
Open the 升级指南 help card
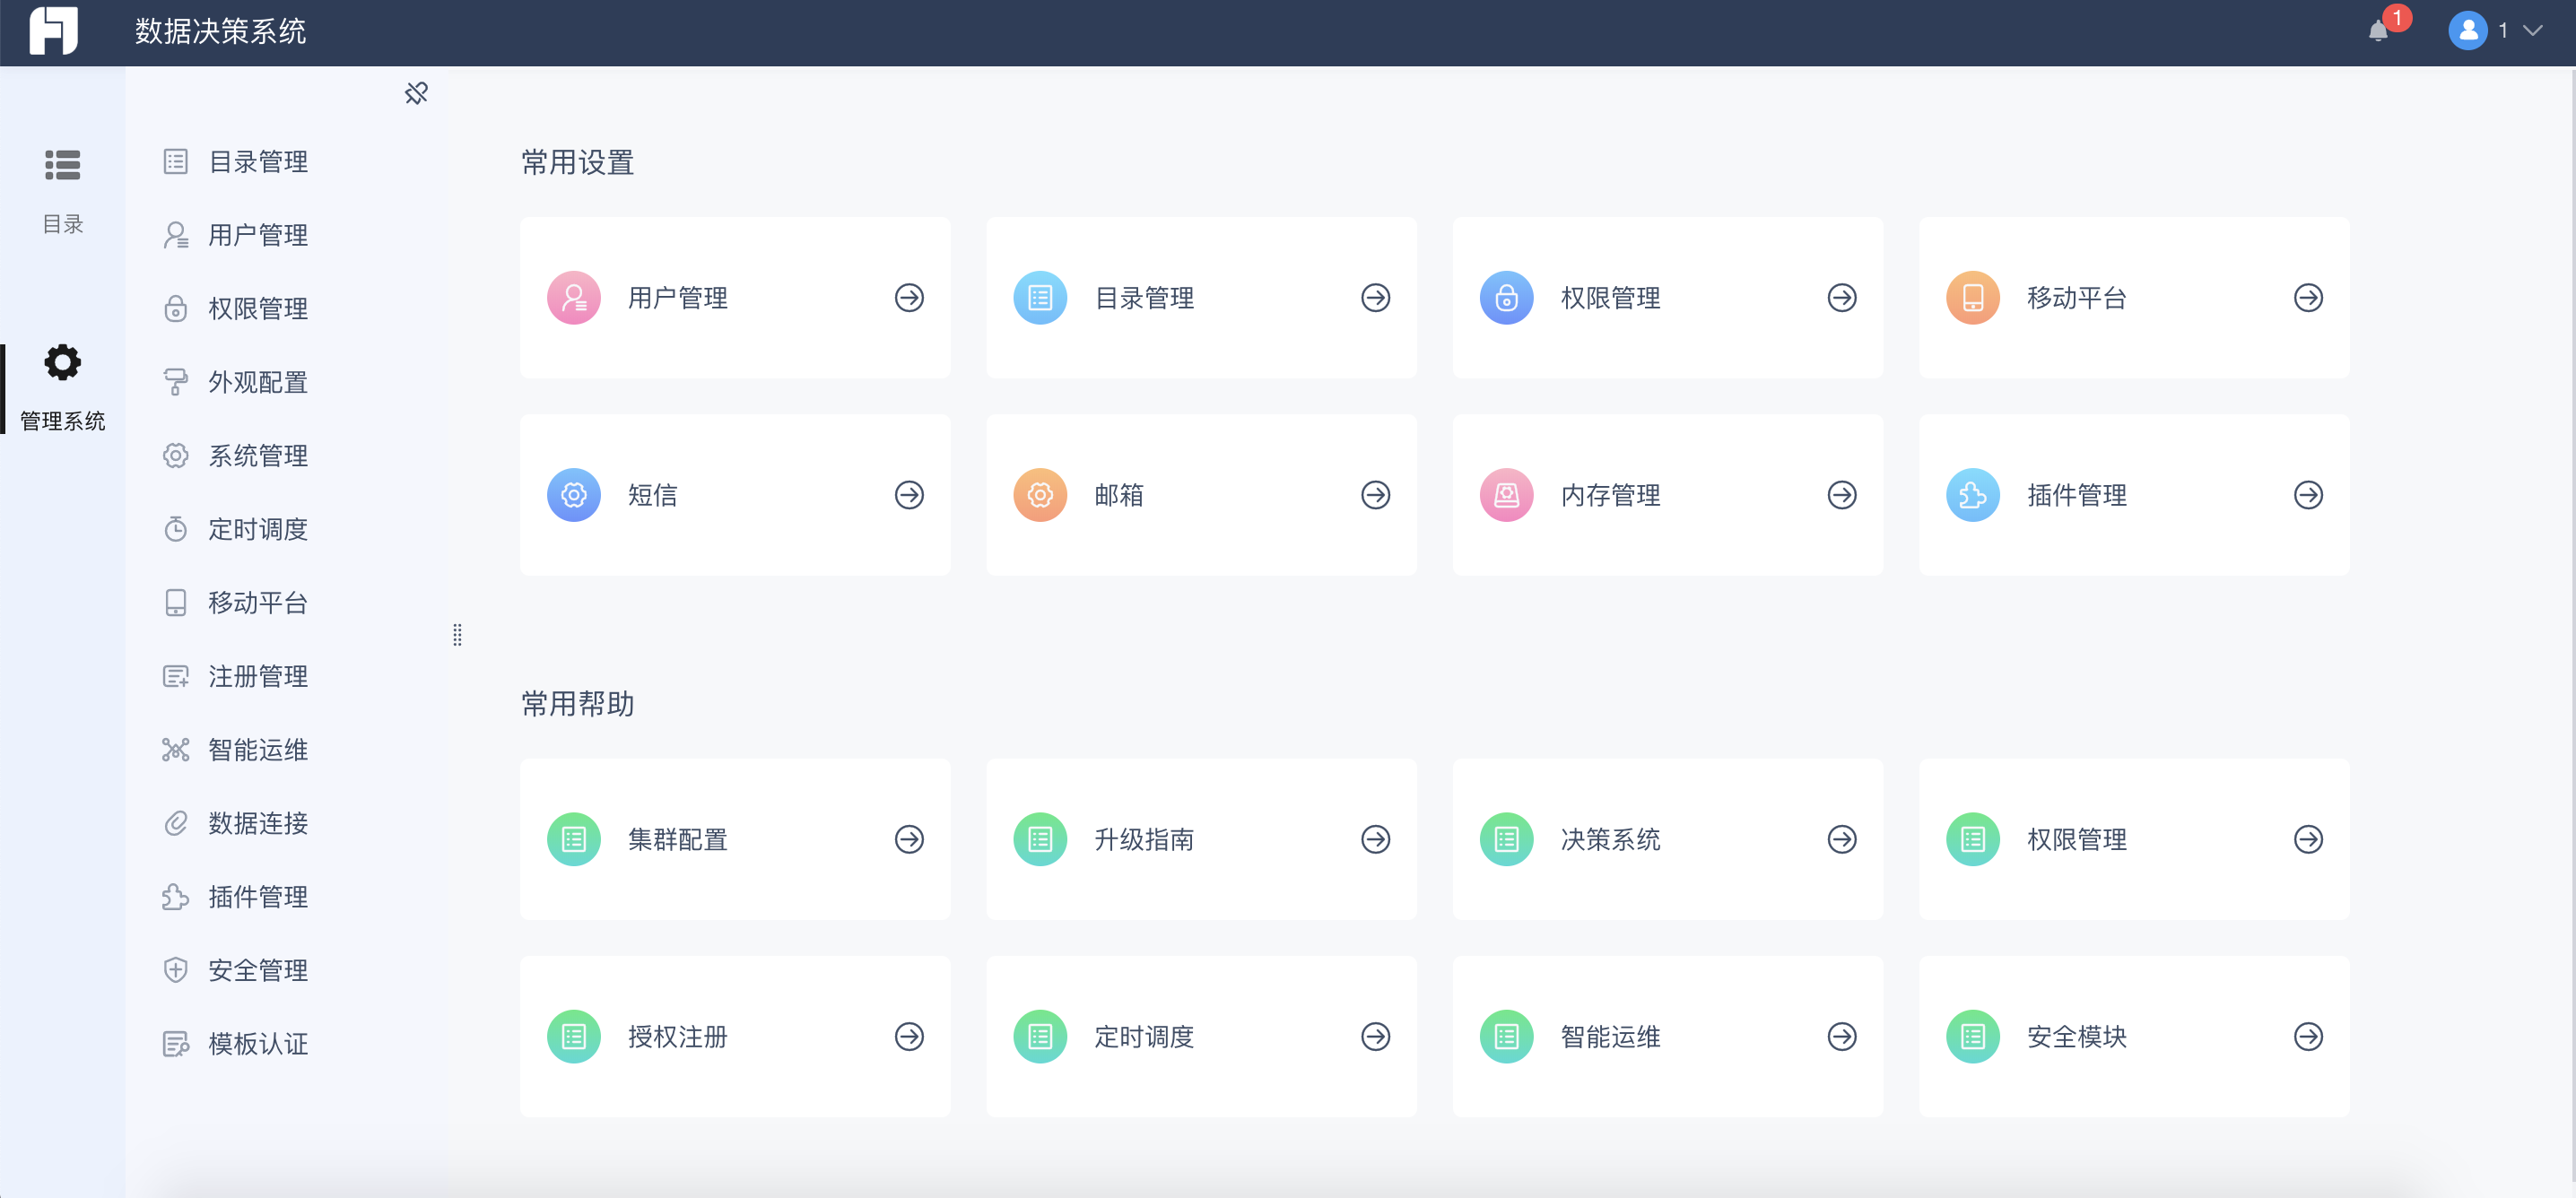click(1201, 839)
